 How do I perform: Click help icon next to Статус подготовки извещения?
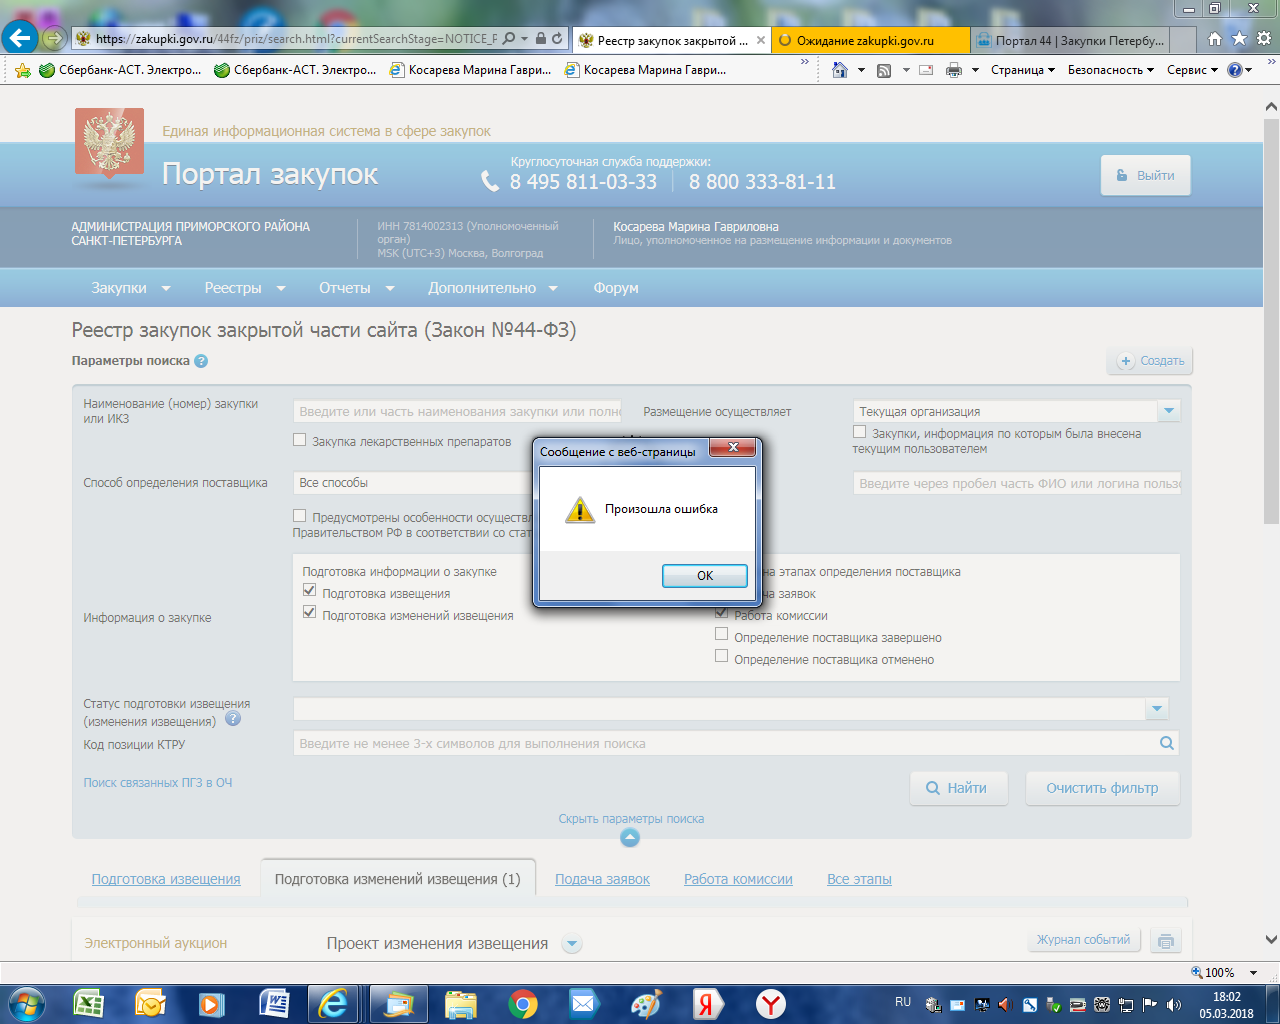click(233, 718)
